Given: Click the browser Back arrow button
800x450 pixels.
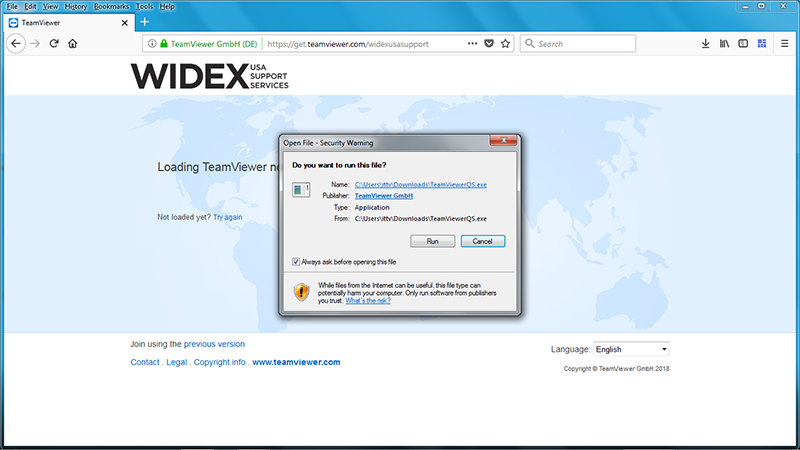Looking at the screenshot, I should (x=16, y=44).
